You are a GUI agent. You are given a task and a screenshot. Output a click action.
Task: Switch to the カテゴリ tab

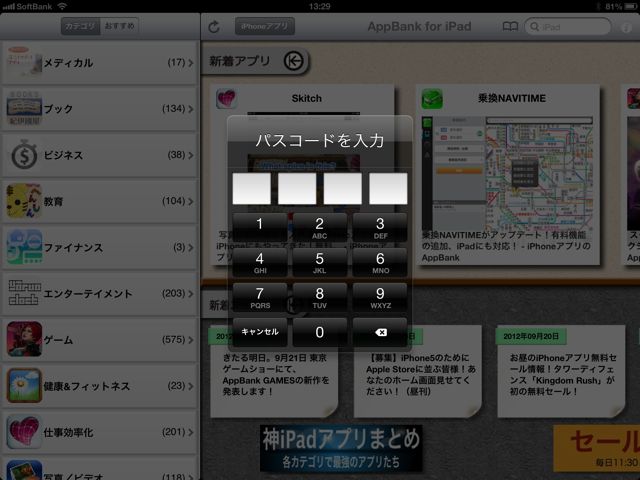point(80,26)
